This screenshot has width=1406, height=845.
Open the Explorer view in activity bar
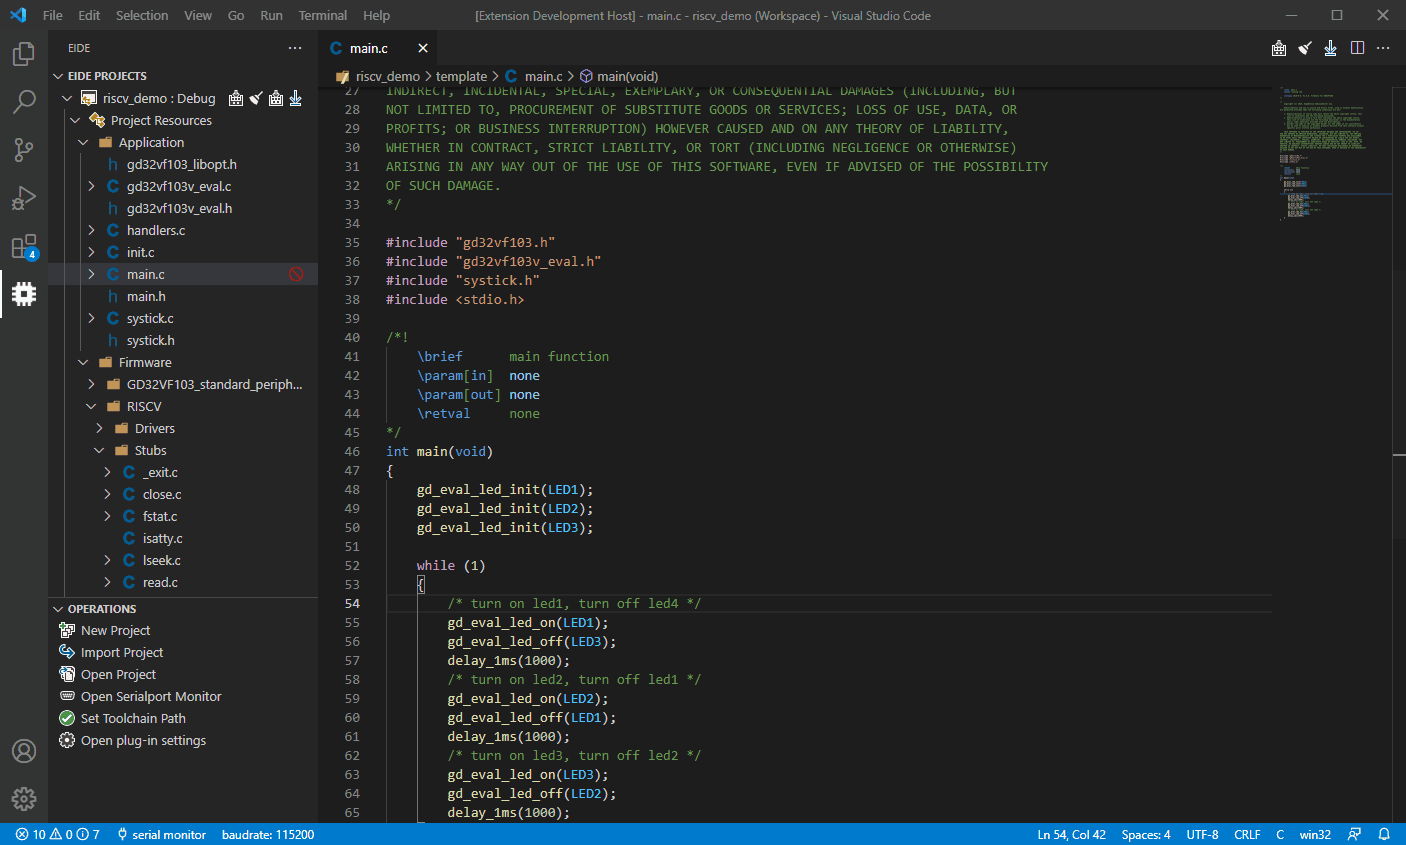tap(24, 54)
